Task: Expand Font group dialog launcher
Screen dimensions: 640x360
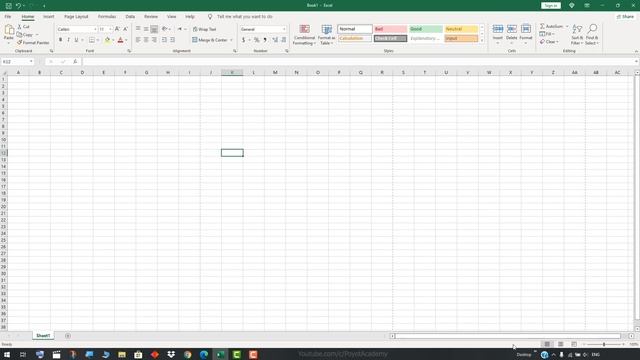Action: [x=129, y=51]
